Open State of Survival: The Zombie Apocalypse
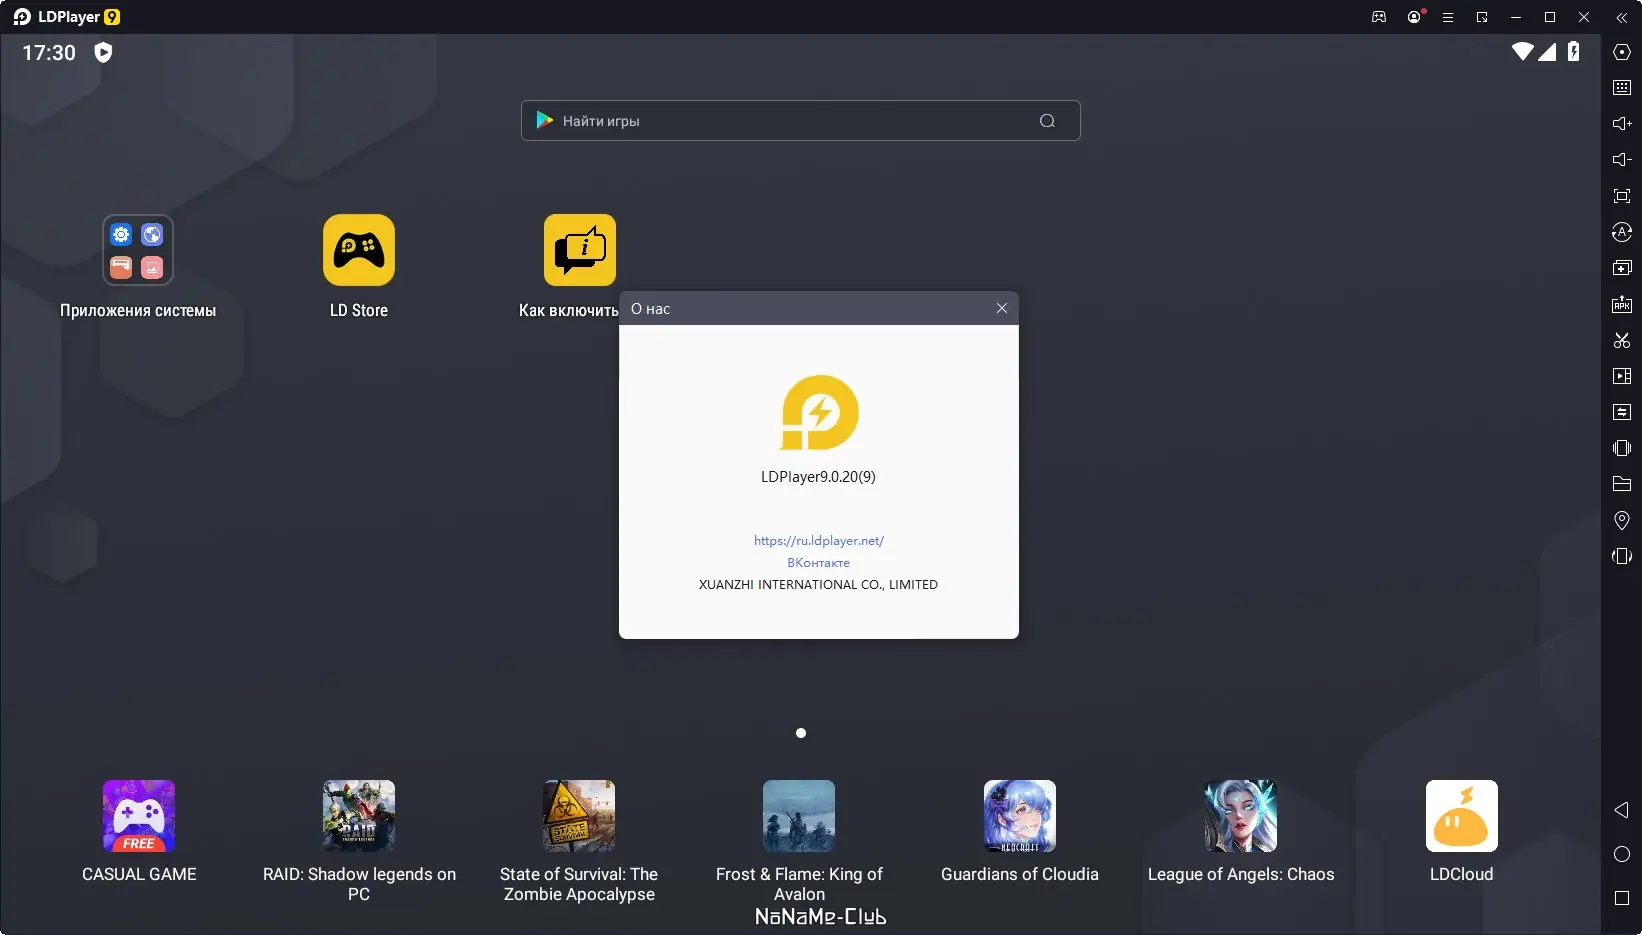This screenshot has height=935, width=1642. tap(579, 816)
